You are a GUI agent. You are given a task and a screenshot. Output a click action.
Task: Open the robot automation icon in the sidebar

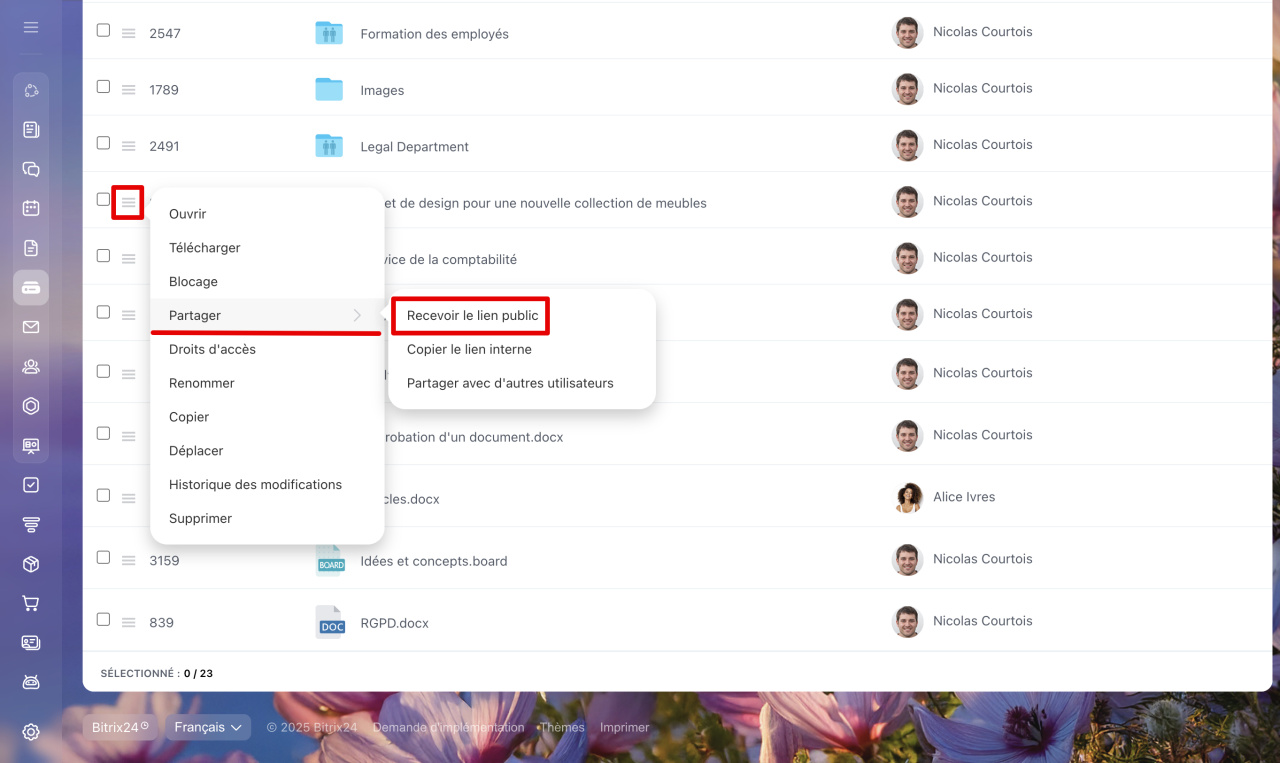31,682
